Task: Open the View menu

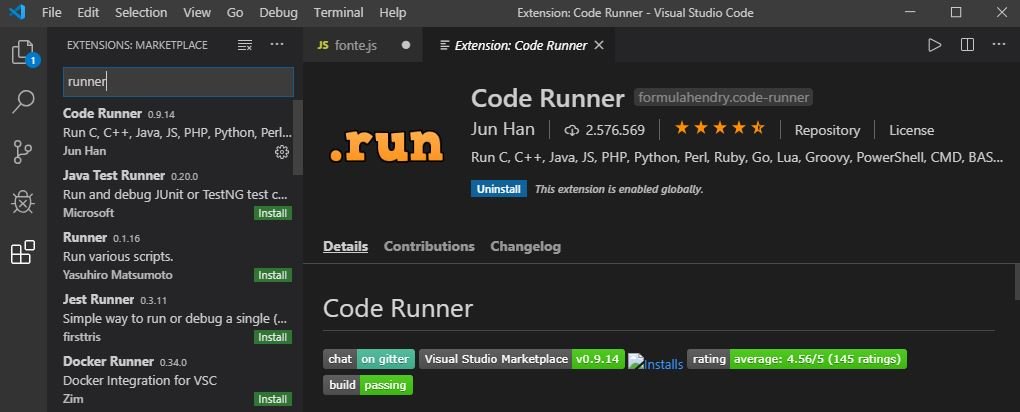Action: pos(197,12)
